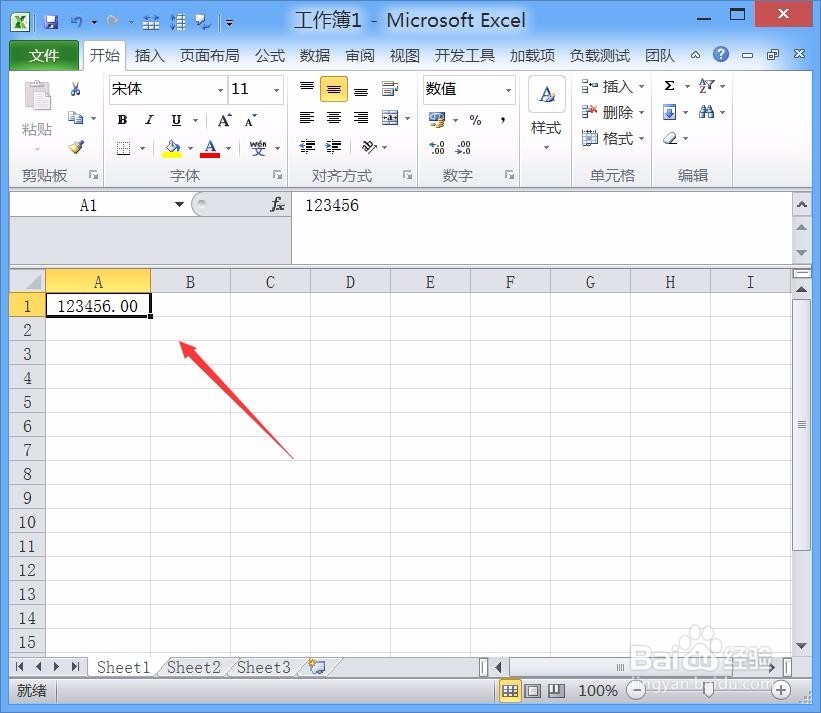The image size is (821, 713).
Task: Increase indent in the alignment group
Action: click(x=334, y=147)
